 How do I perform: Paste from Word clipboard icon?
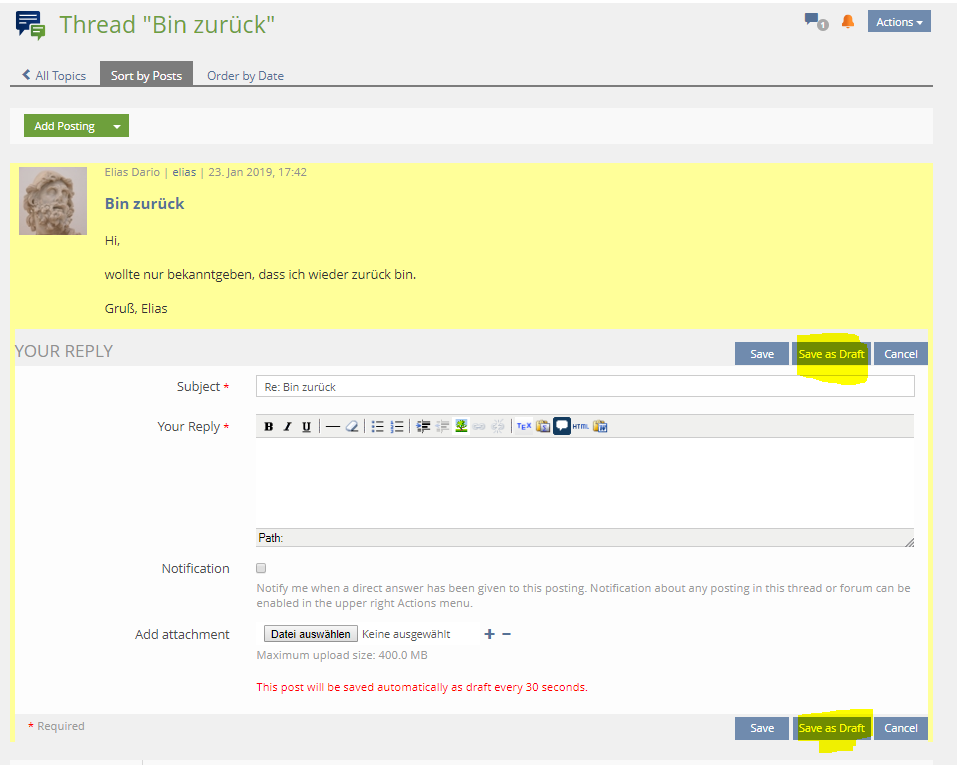point(600,426)
